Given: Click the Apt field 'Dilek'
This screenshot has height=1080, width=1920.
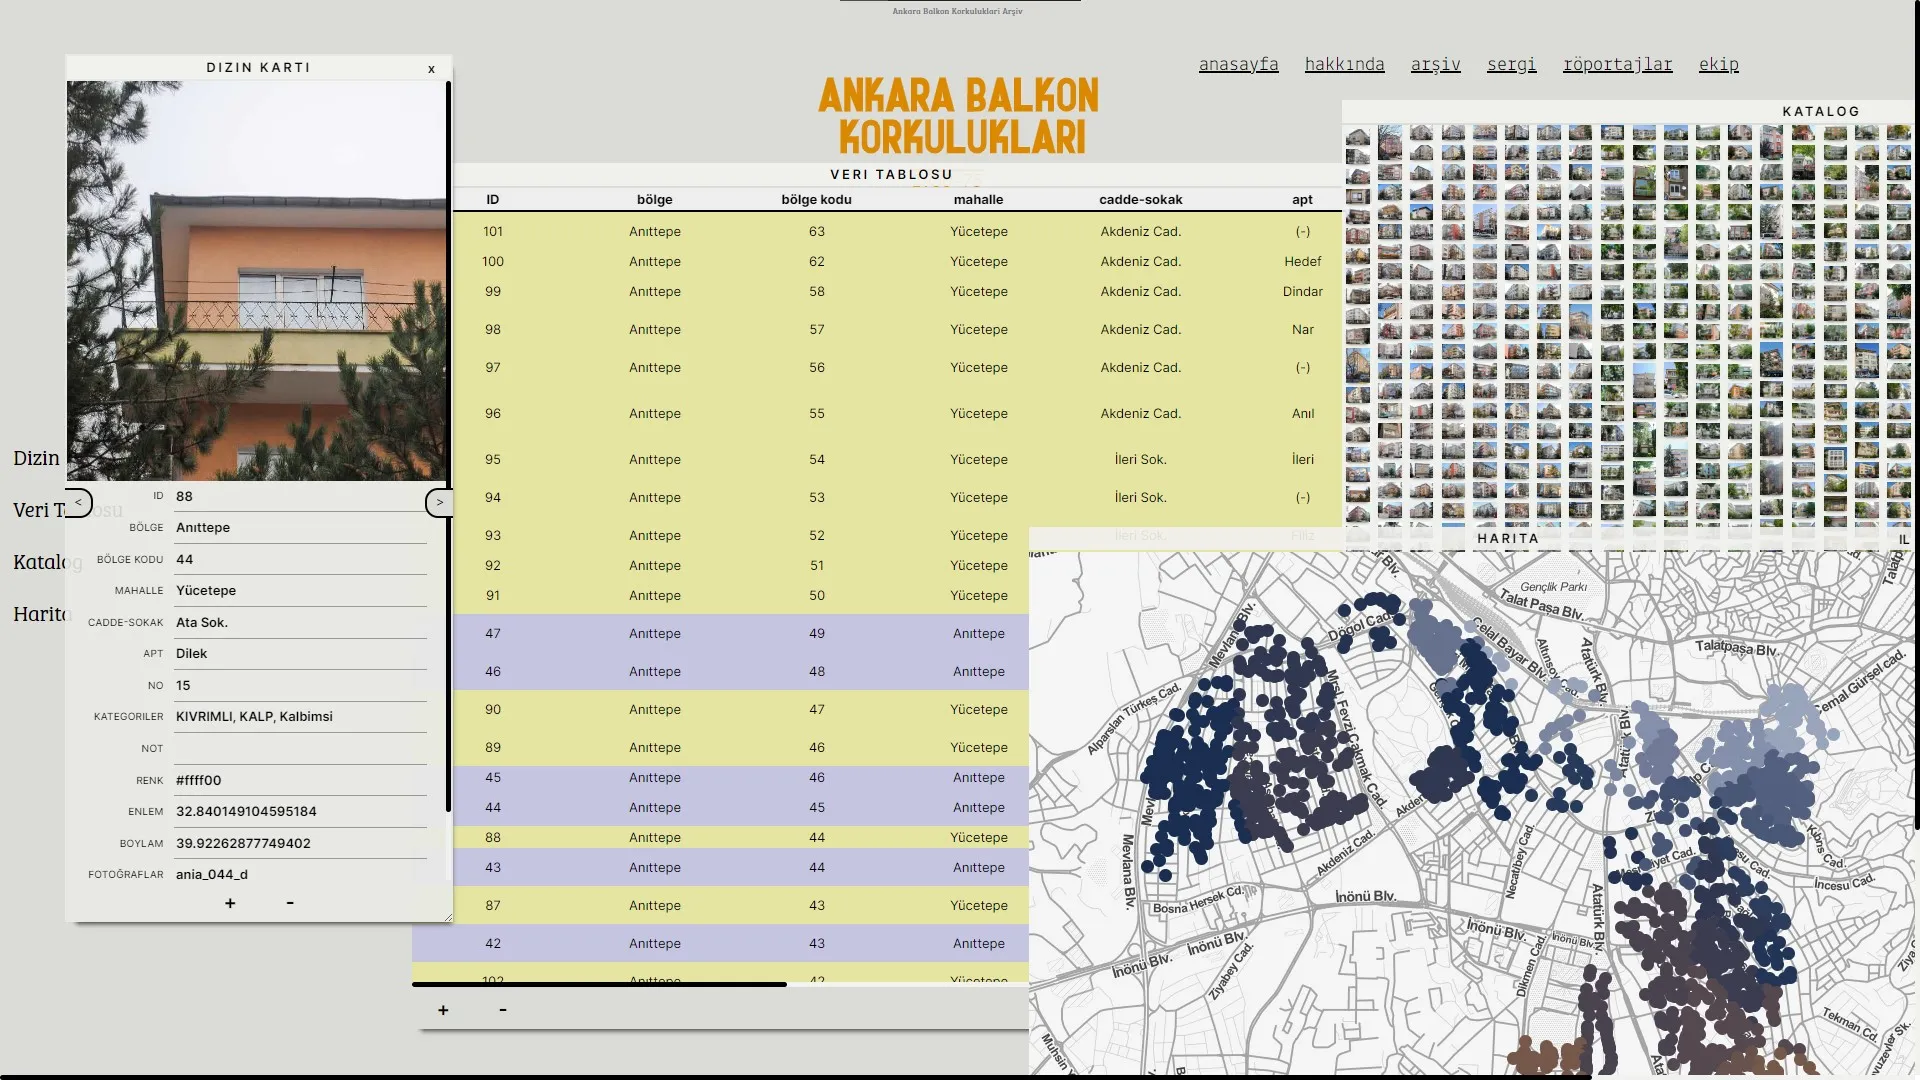Looking at the screenshot, I should 300,653.
